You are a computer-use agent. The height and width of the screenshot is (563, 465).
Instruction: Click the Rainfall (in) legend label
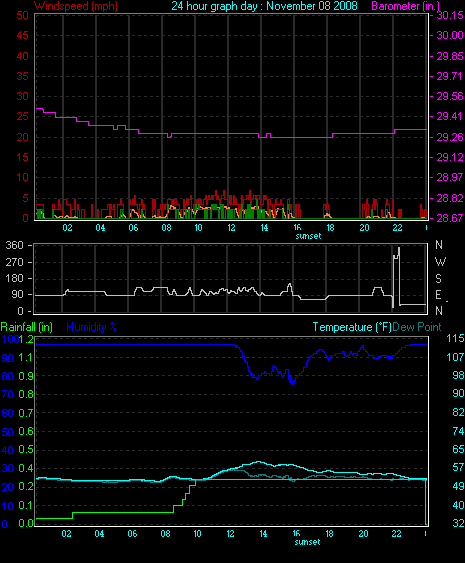coord(27,327)
